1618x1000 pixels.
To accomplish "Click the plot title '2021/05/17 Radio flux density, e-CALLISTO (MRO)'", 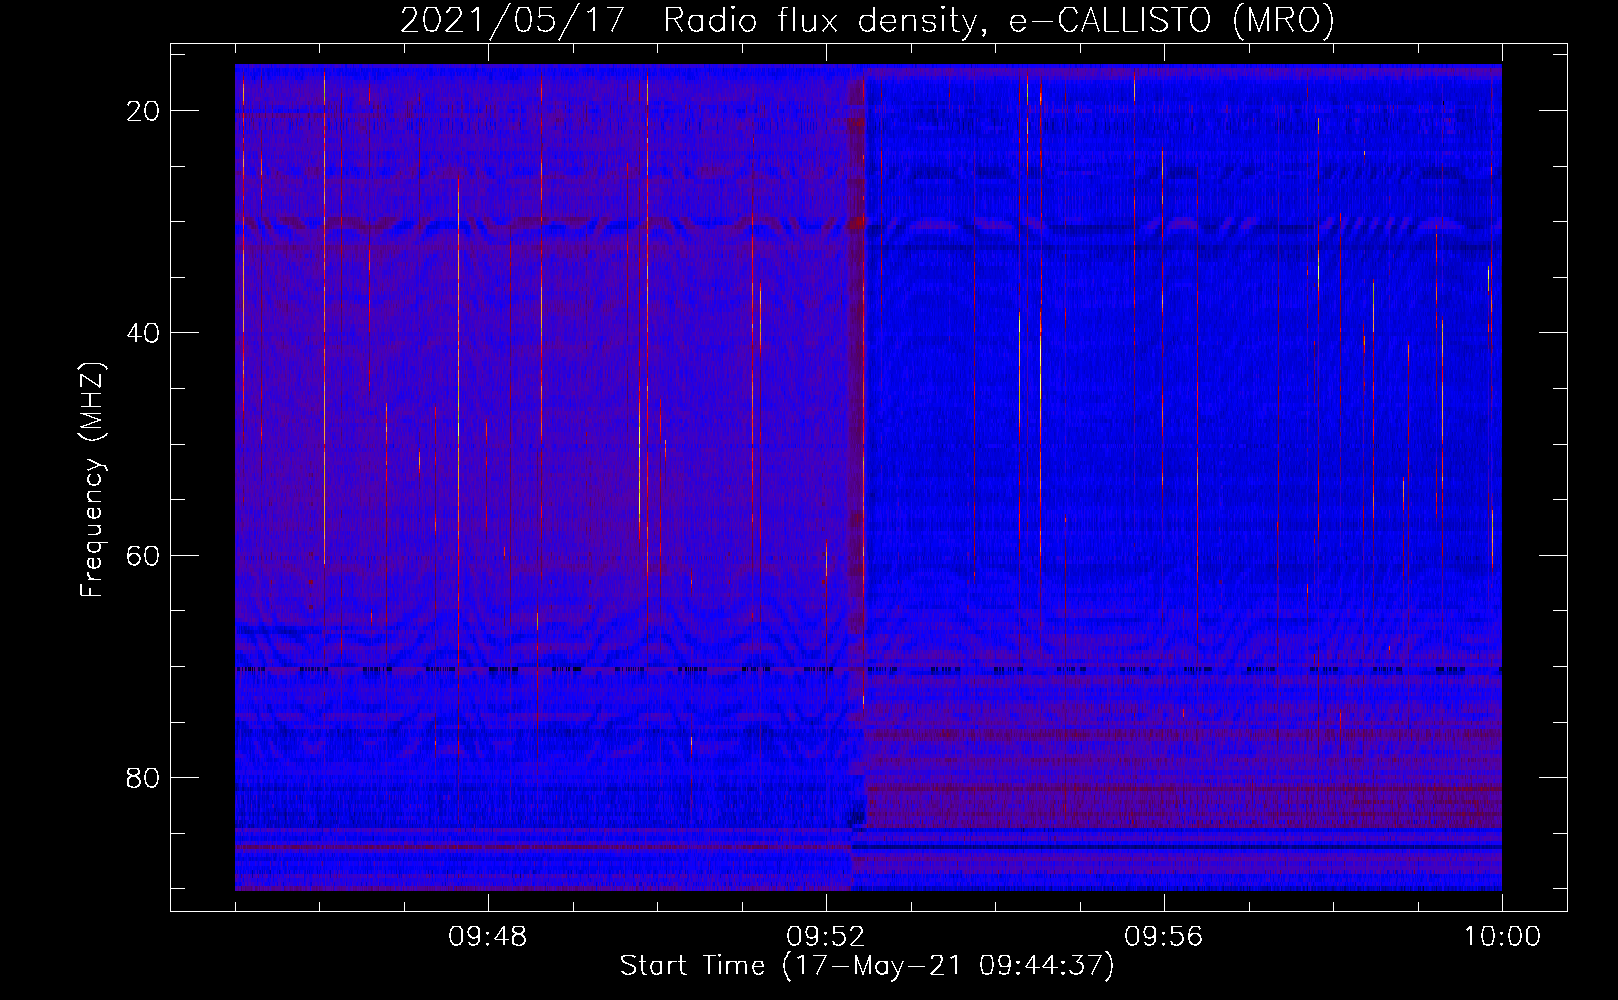I will [867, 20].
